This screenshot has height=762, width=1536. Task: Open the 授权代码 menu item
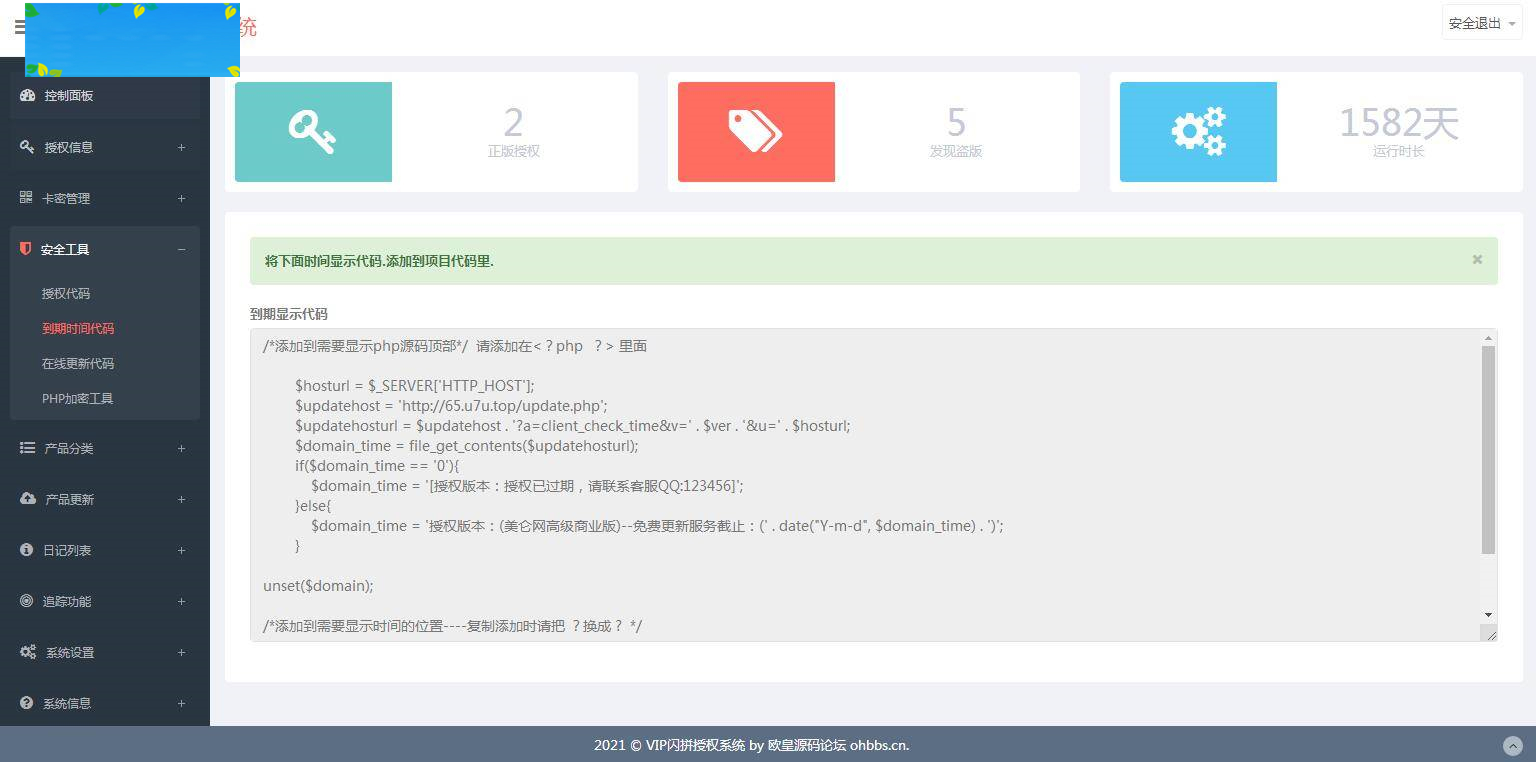tap(66, 293)
